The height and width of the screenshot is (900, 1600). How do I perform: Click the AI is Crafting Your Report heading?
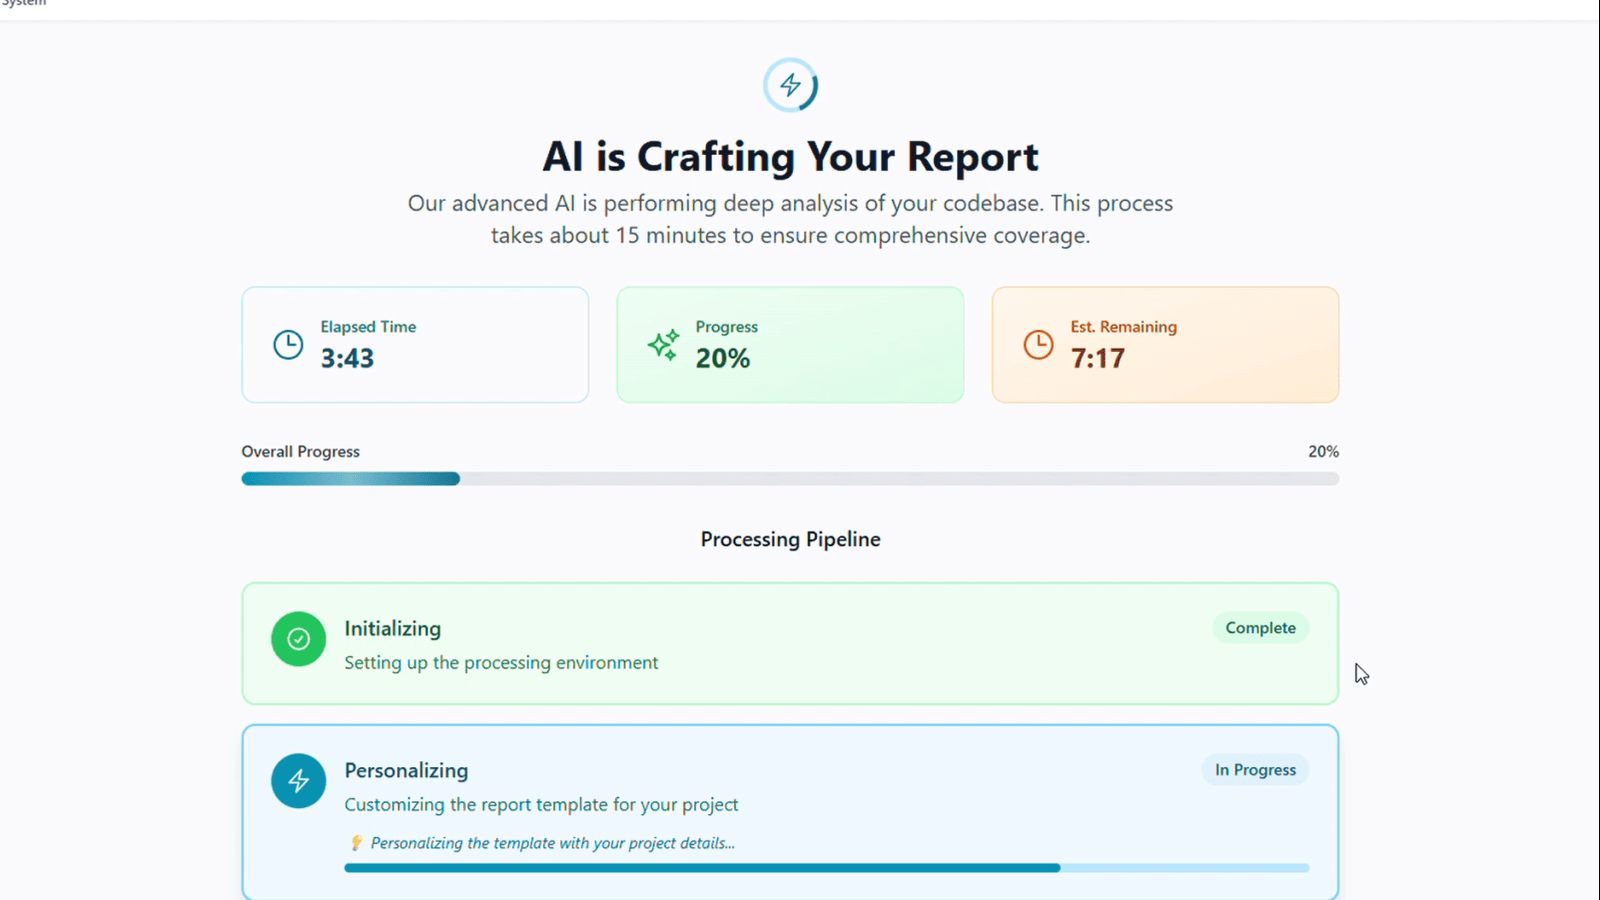pos(790,157)
